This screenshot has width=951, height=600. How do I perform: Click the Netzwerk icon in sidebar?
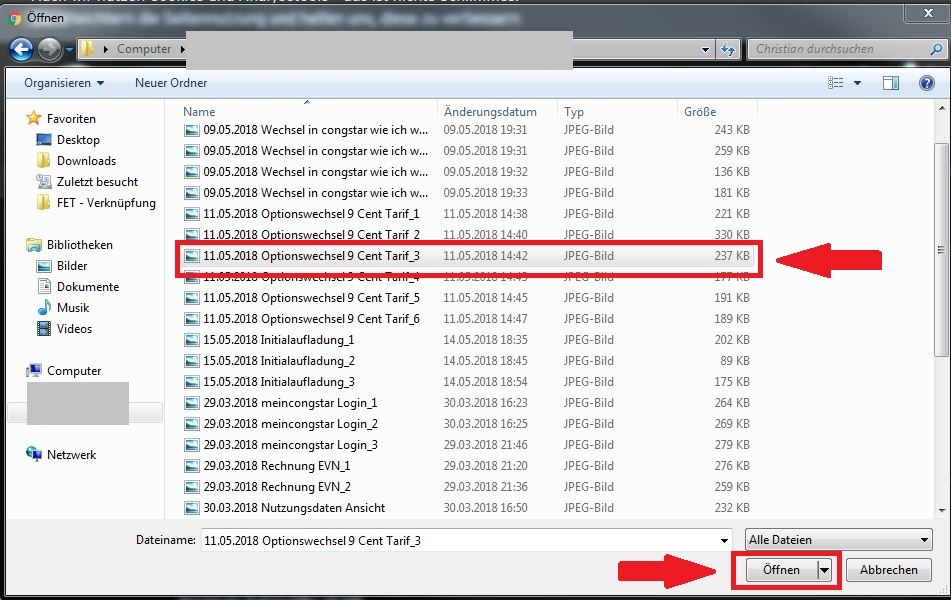coord(36,454)
